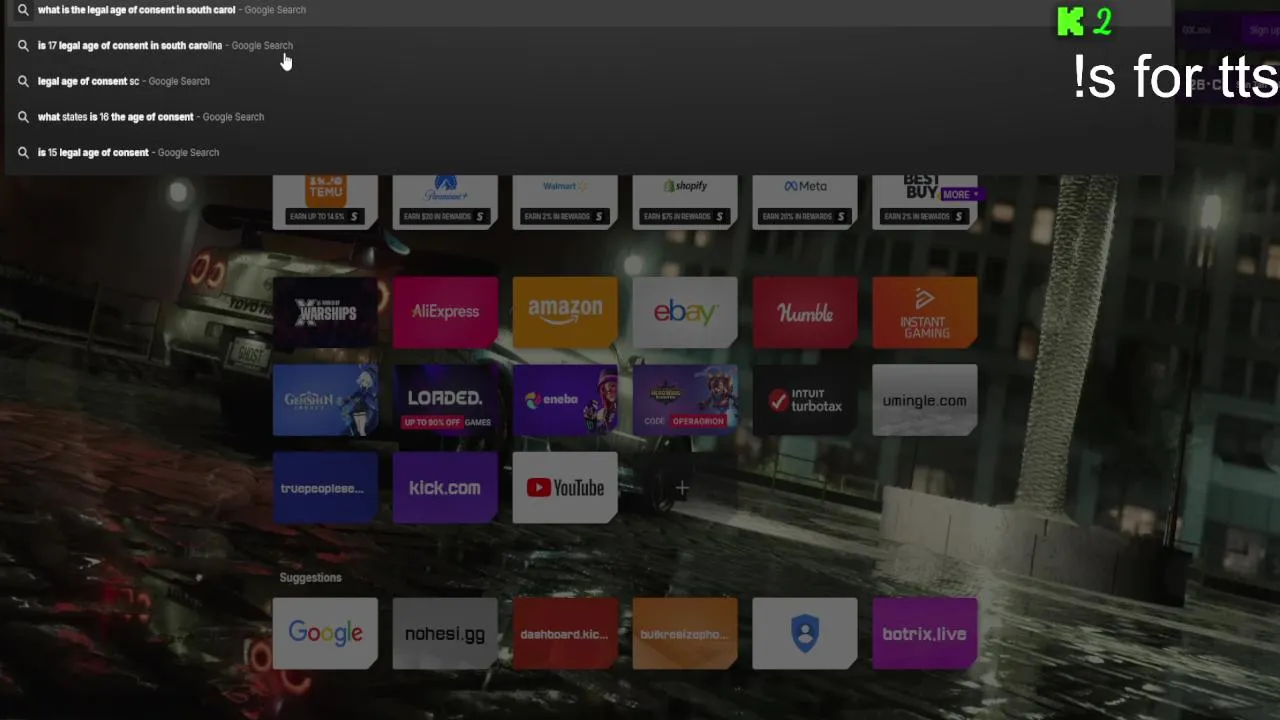Open the Walmart rewards tile
The height and width of the screenshot is (720, 1280).
point(565,201)
